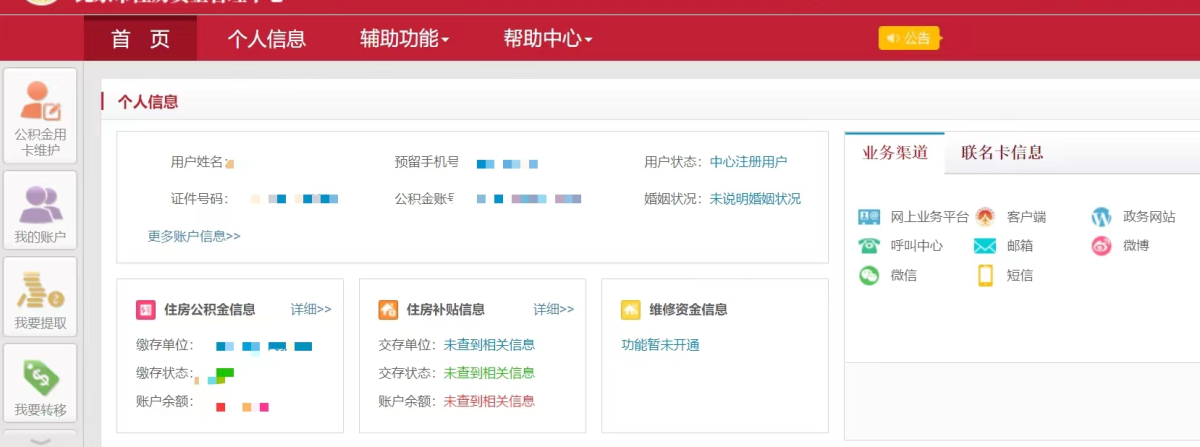This screenshot has height=447, width=1200.
Task: Click 更多账户信息>> link
Action: point(194,236)
